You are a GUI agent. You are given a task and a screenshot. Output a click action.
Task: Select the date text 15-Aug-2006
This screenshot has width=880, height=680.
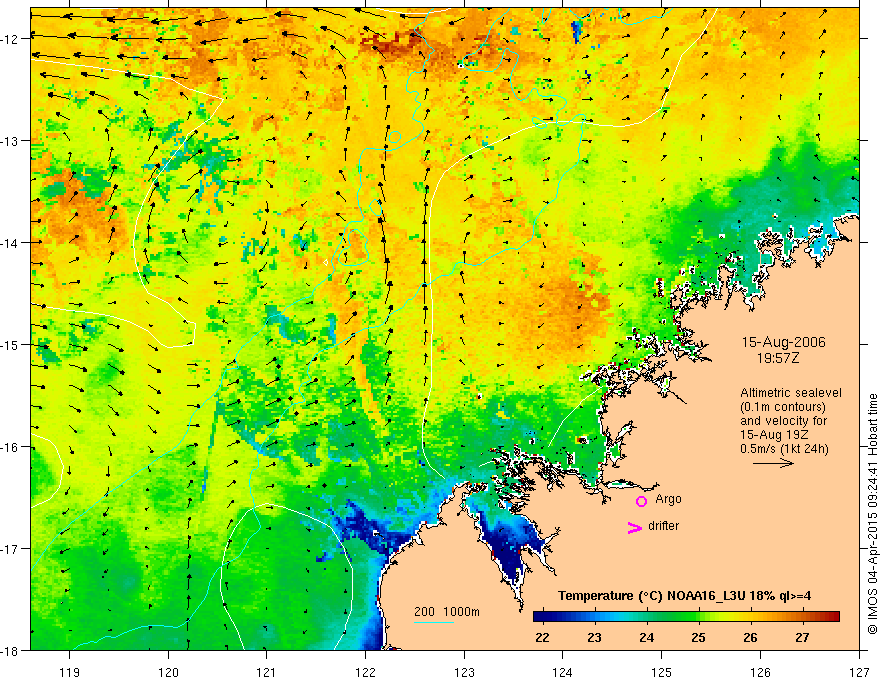click(783, 342)
